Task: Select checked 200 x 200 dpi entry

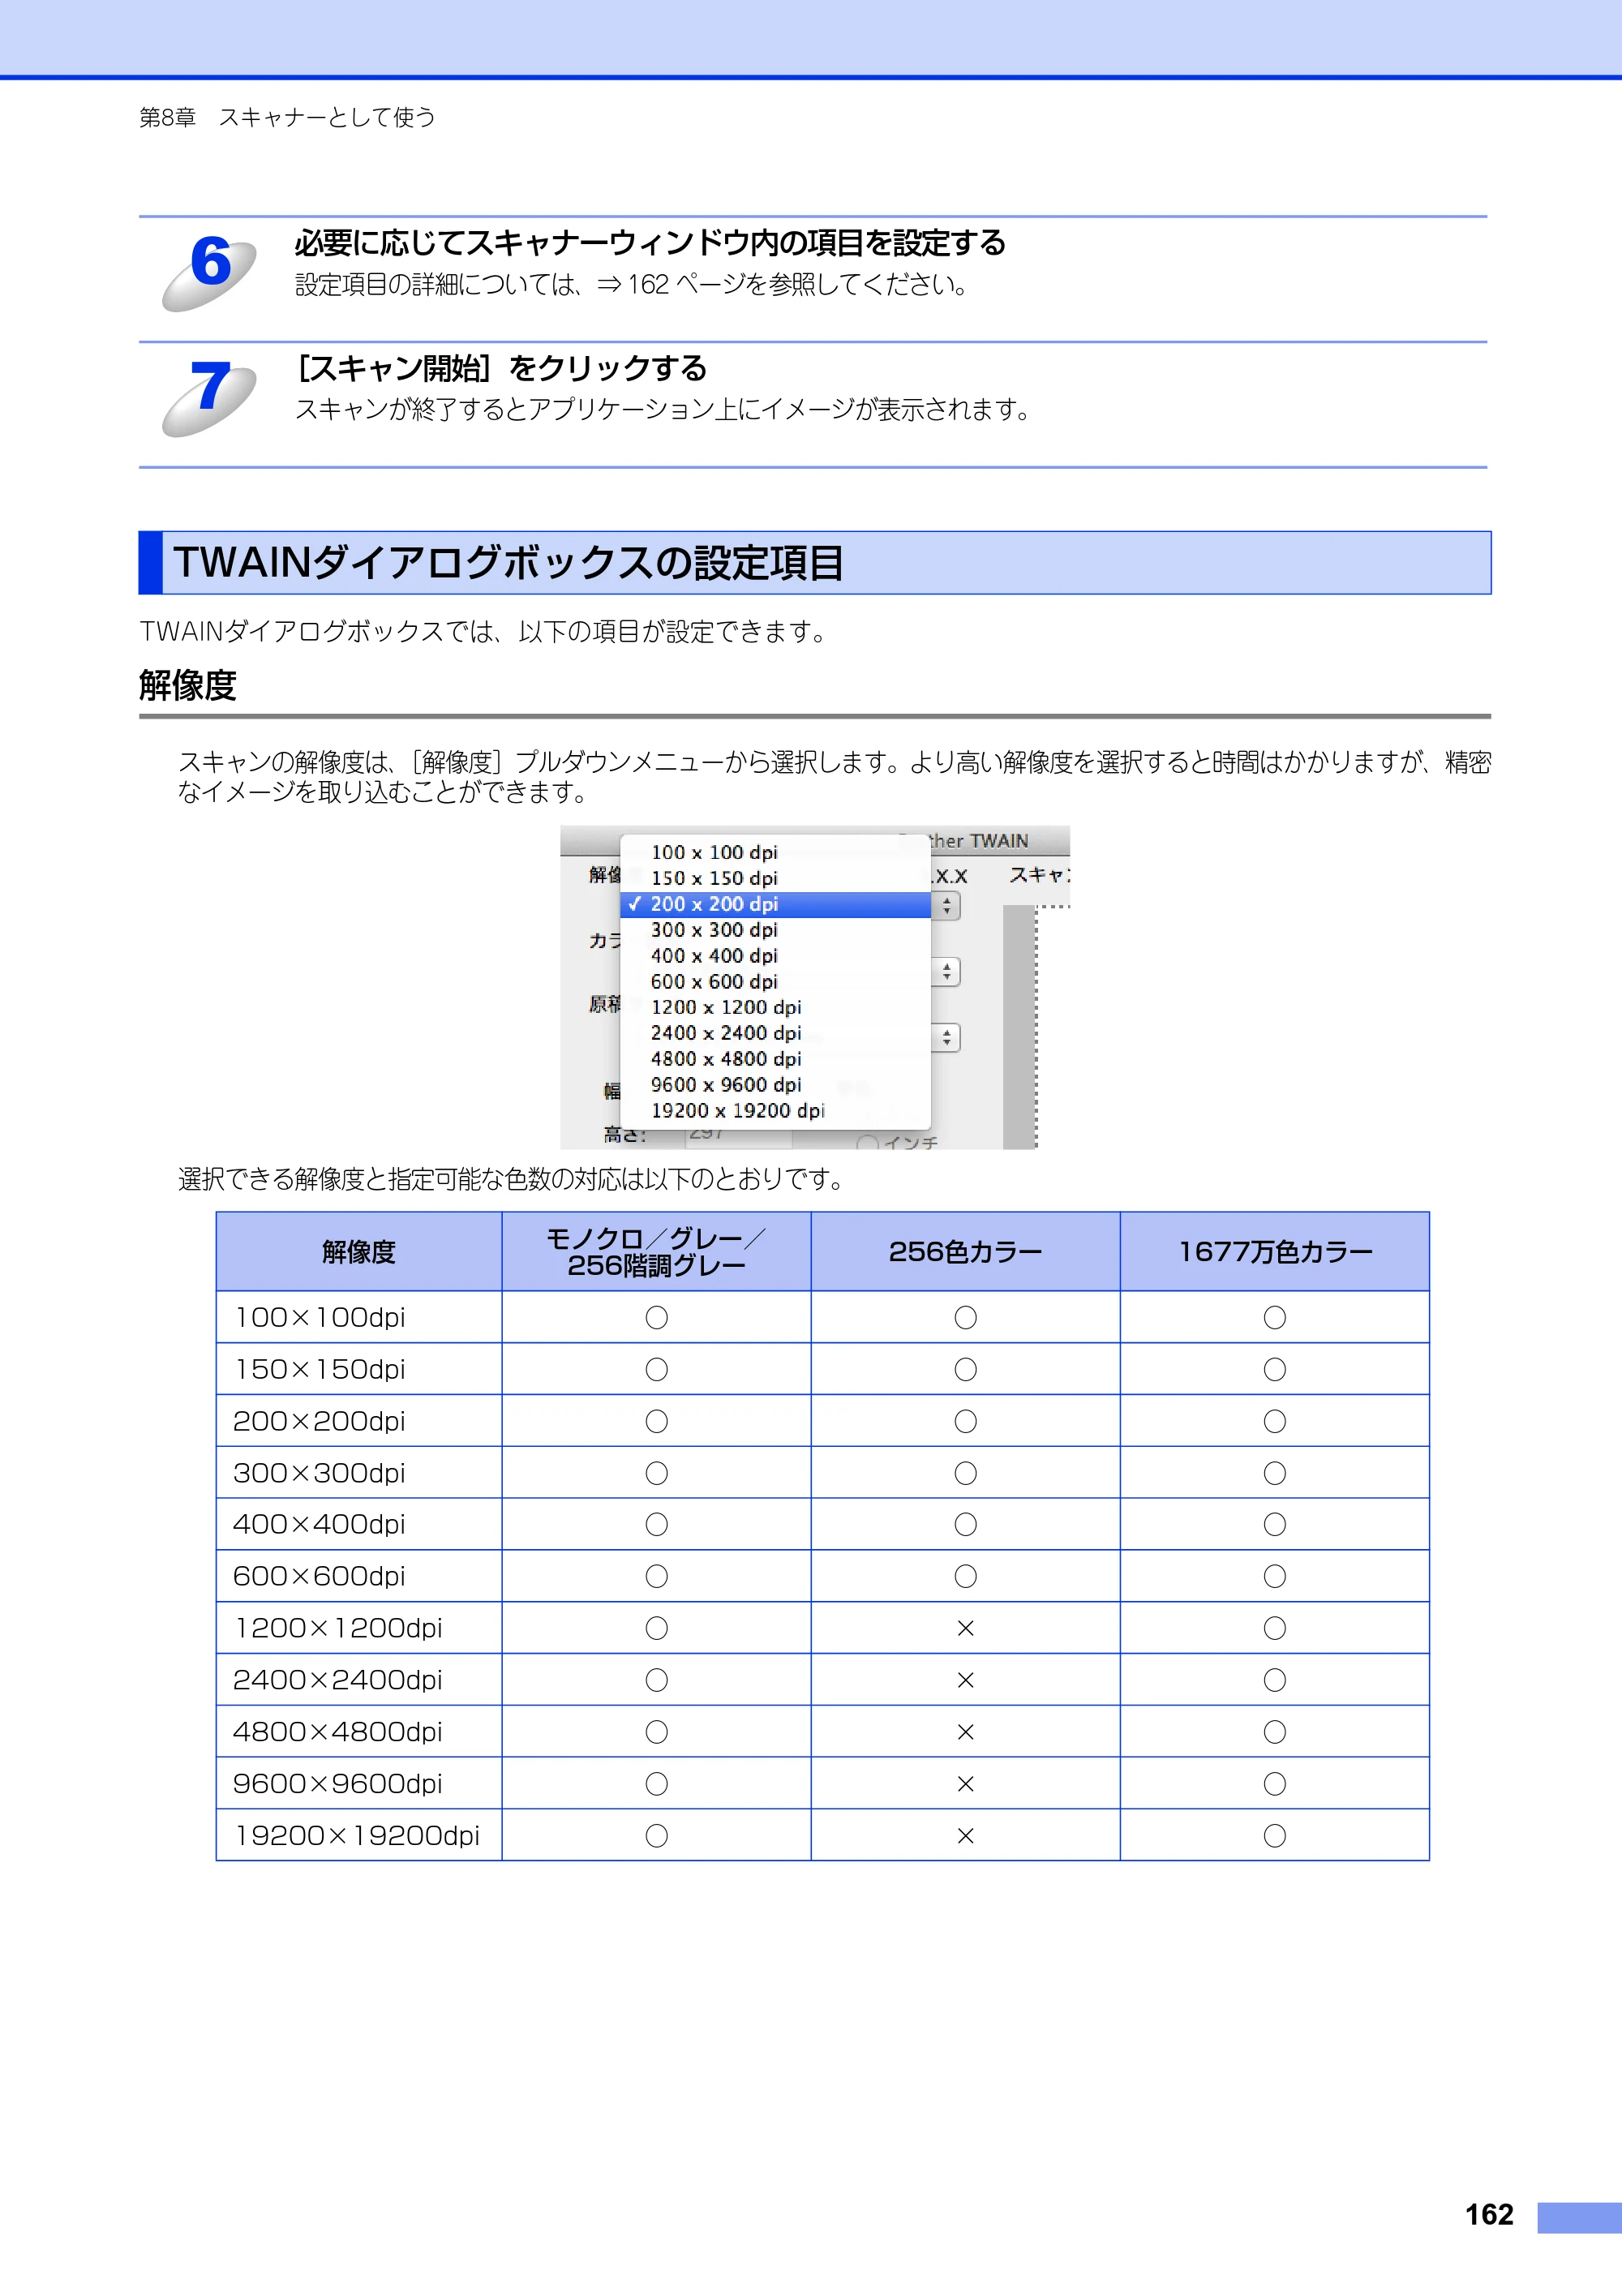Action: click(775, 904)
